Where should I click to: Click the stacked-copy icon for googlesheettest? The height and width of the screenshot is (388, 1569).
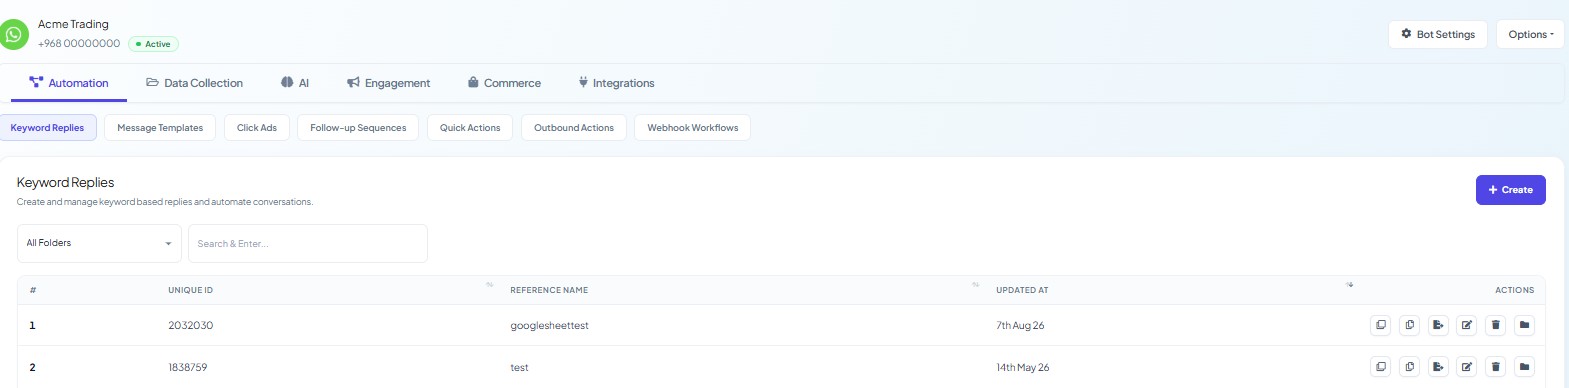click(1381, 325)
